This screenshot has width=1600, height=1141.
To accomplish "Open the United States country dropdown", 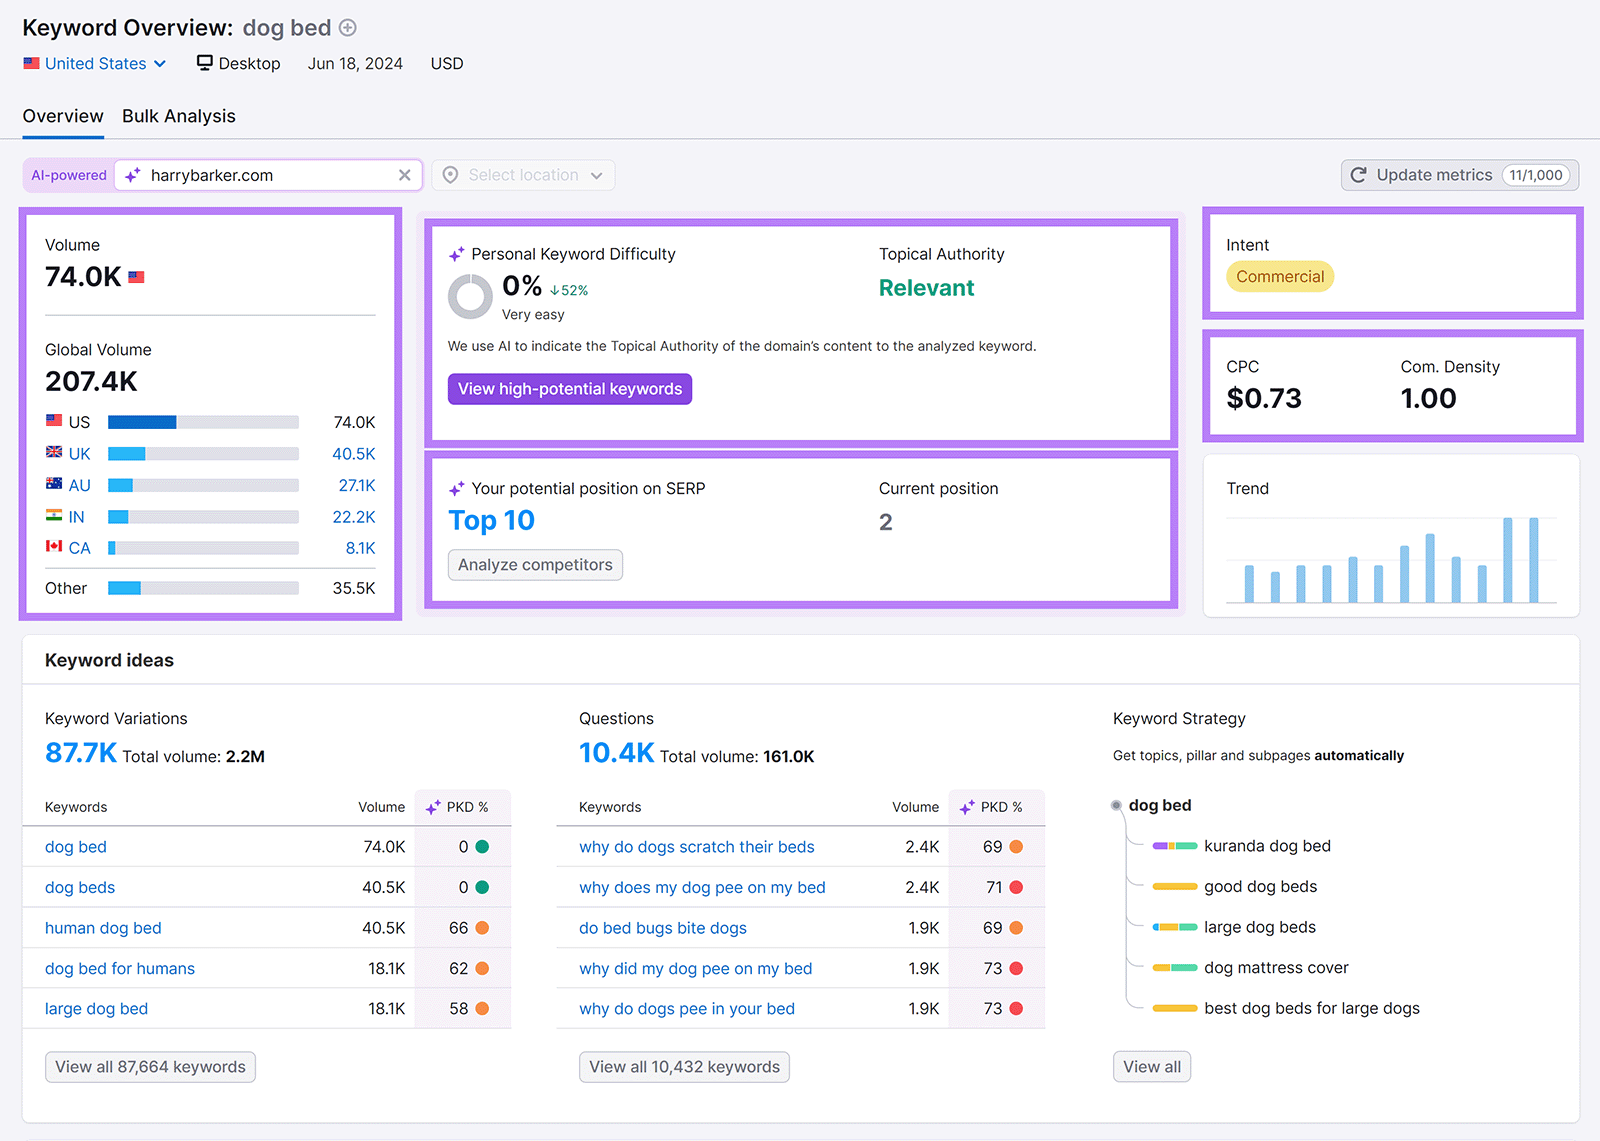I will tap(95, 63).
